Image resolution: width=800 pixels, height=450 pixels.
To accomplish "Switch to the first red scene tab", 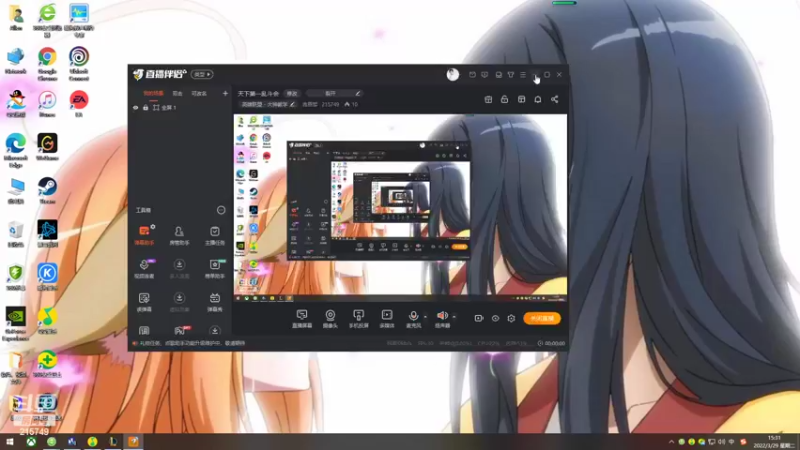I will [x=153, y=93].
